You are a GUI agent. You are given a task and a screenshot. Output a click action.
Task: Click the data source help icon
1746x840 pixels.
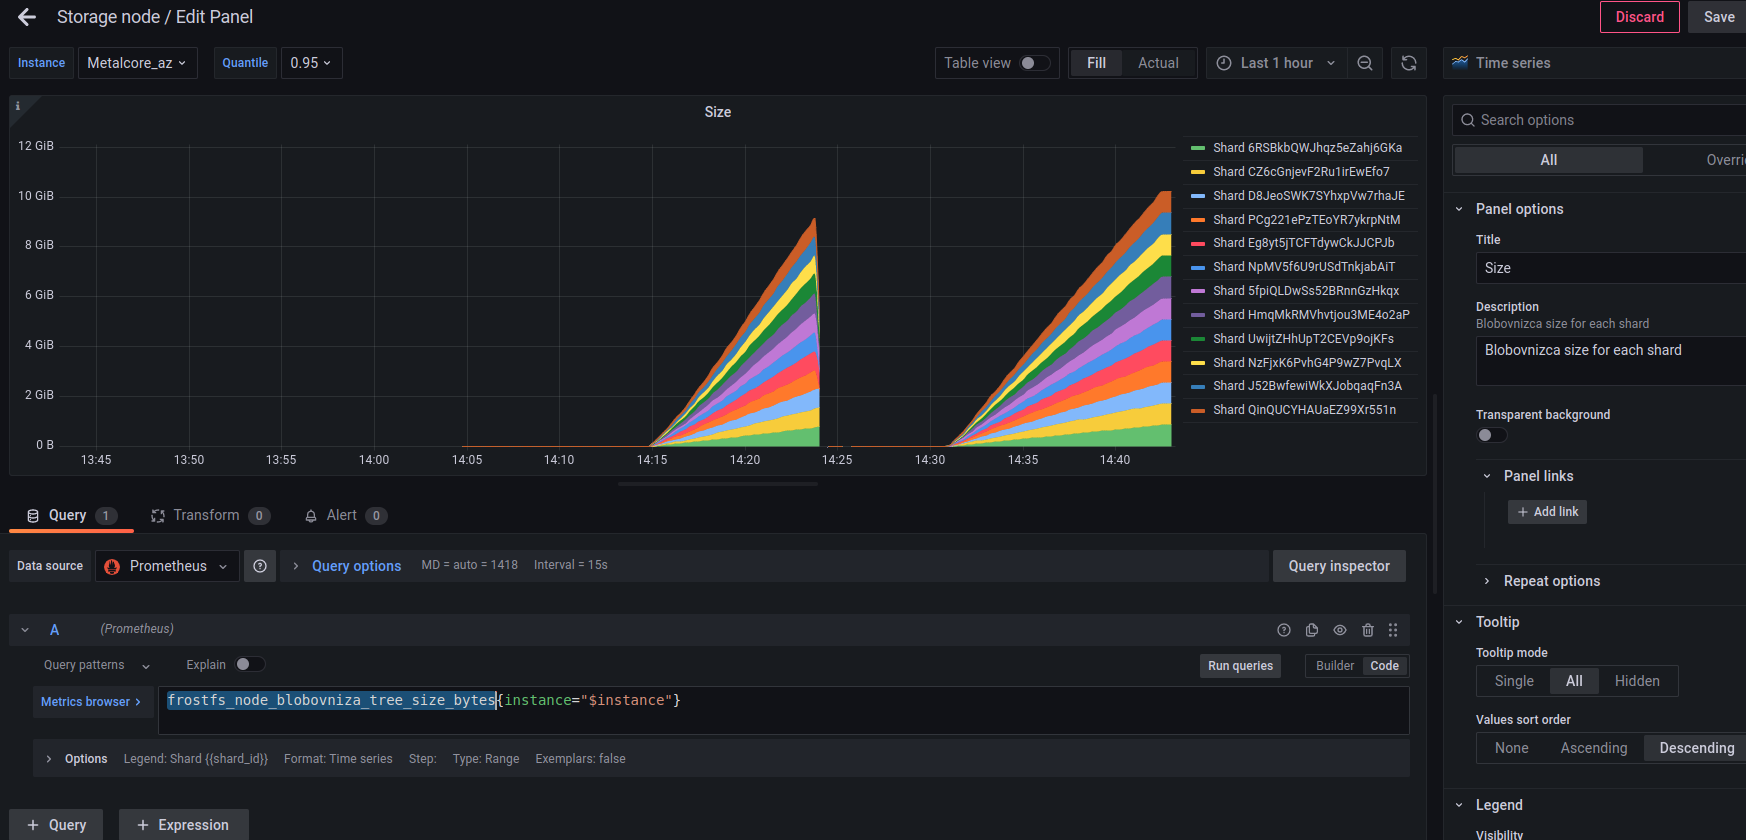(260, 566)
